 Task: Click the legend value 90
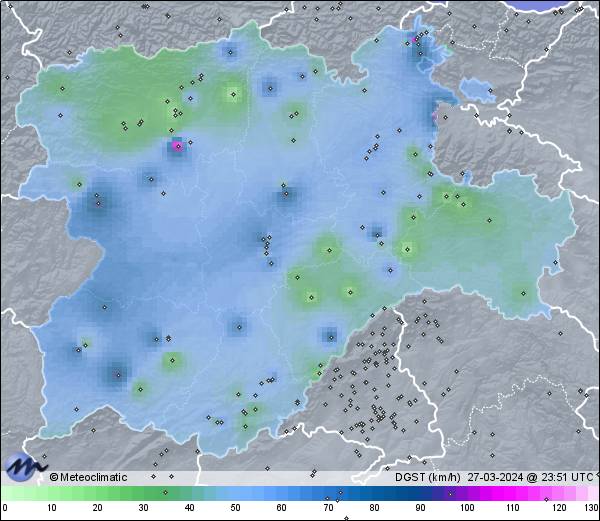point(420,508)
